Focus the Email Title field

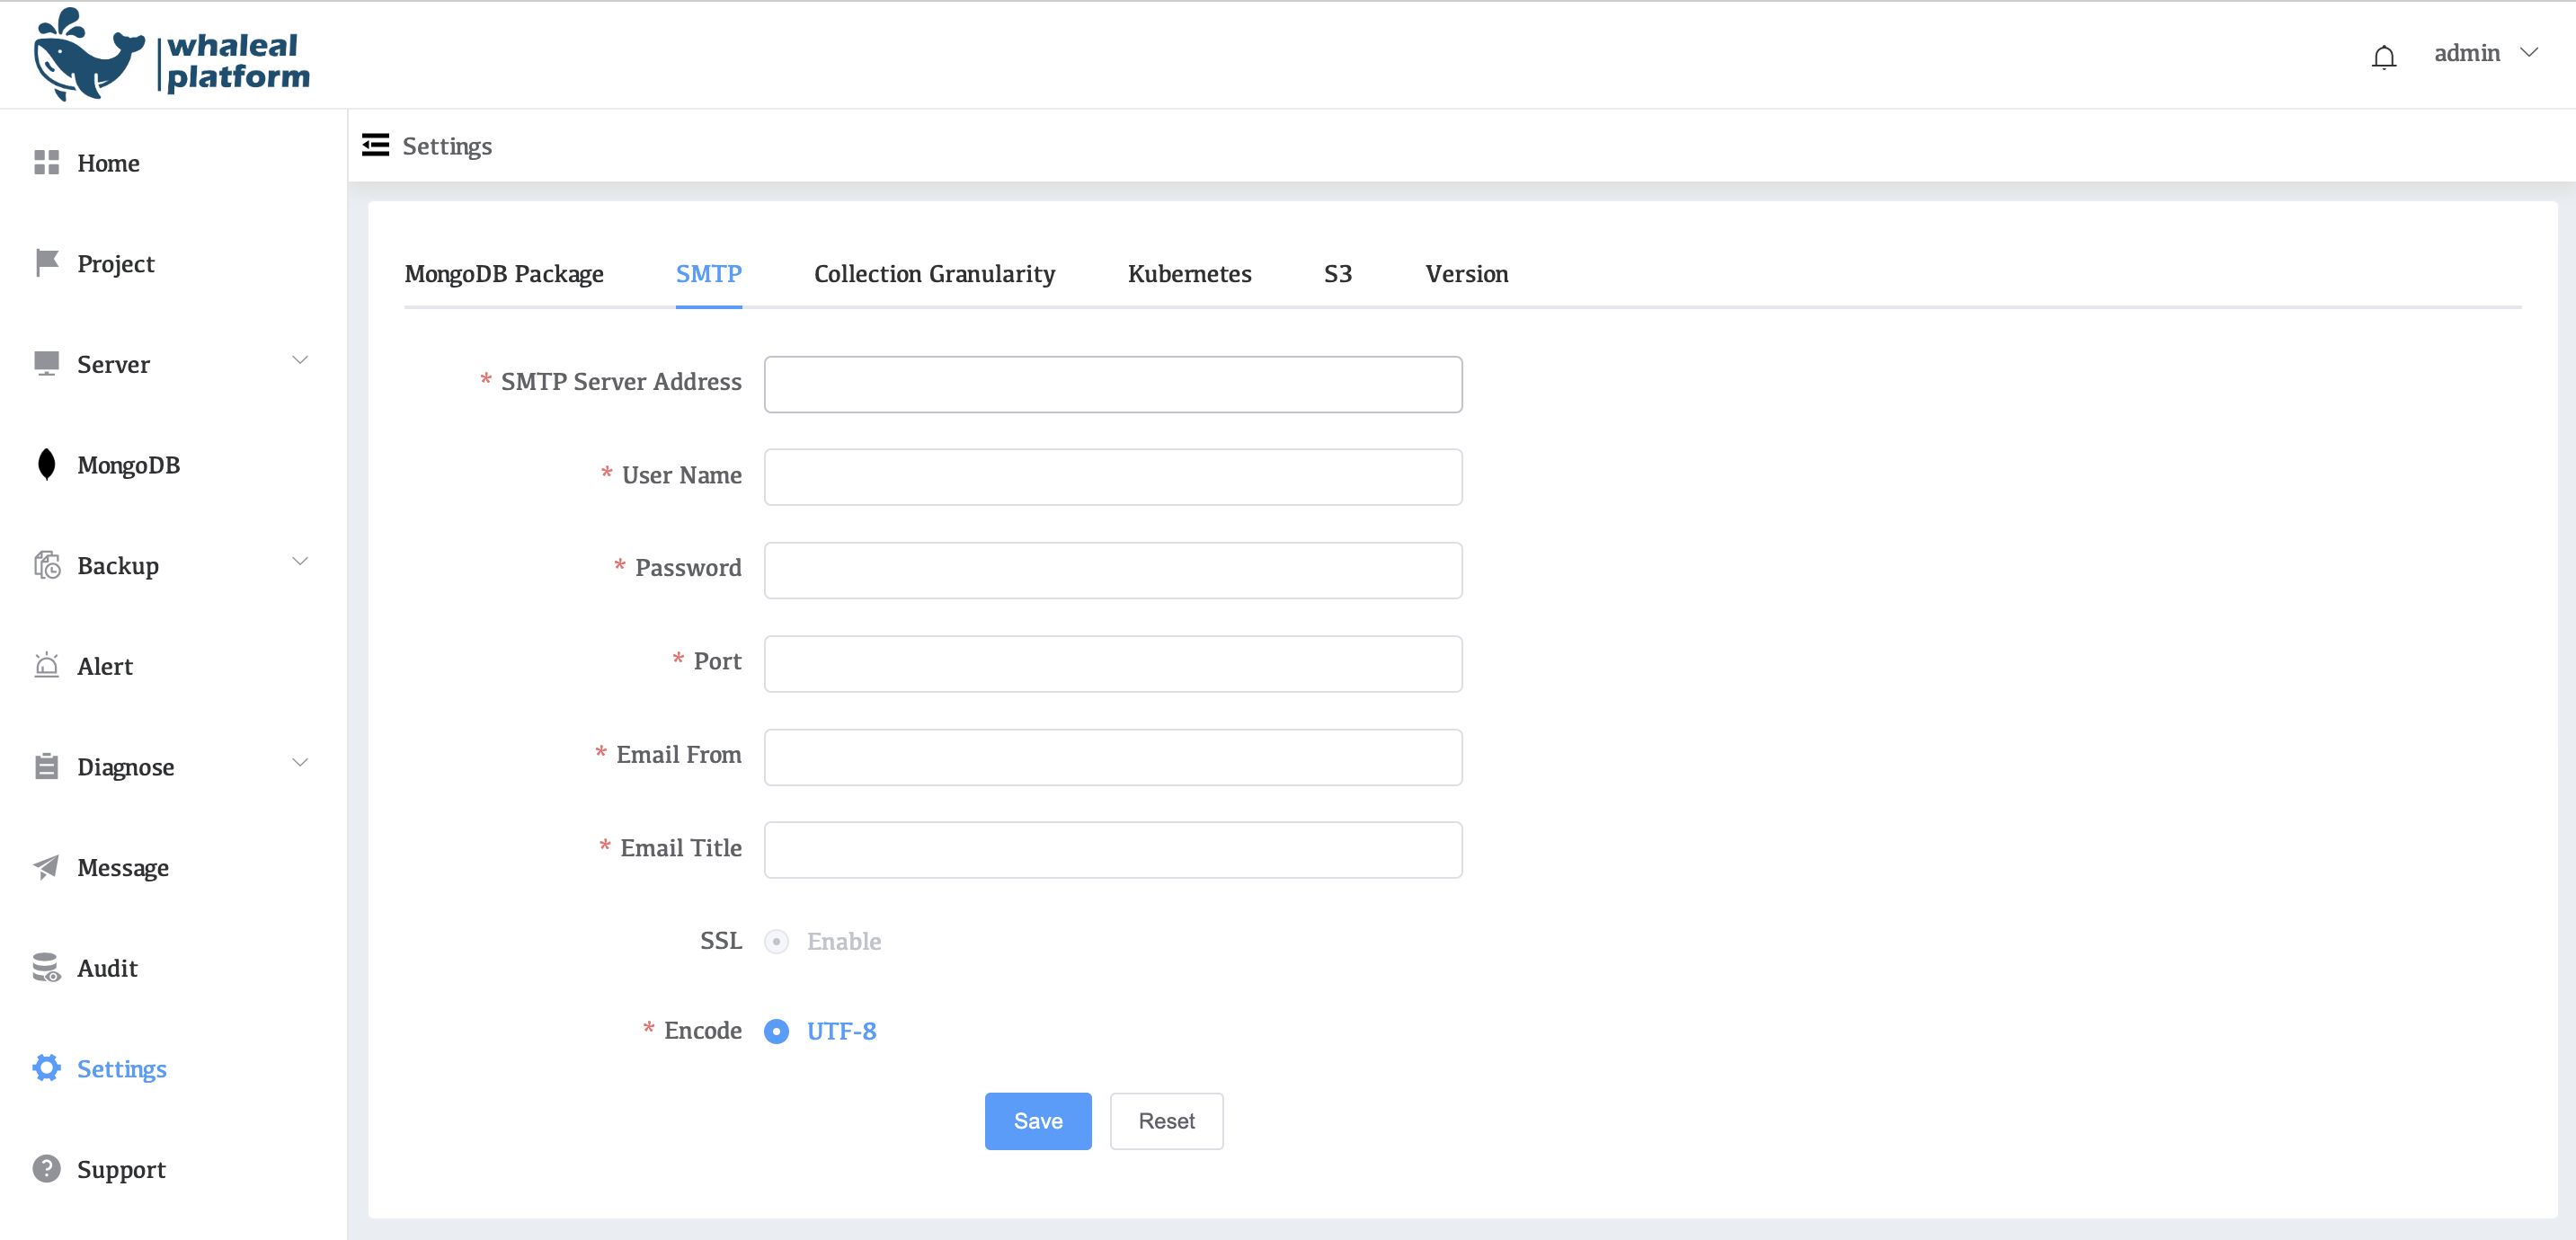click(x=1113, y=850)
